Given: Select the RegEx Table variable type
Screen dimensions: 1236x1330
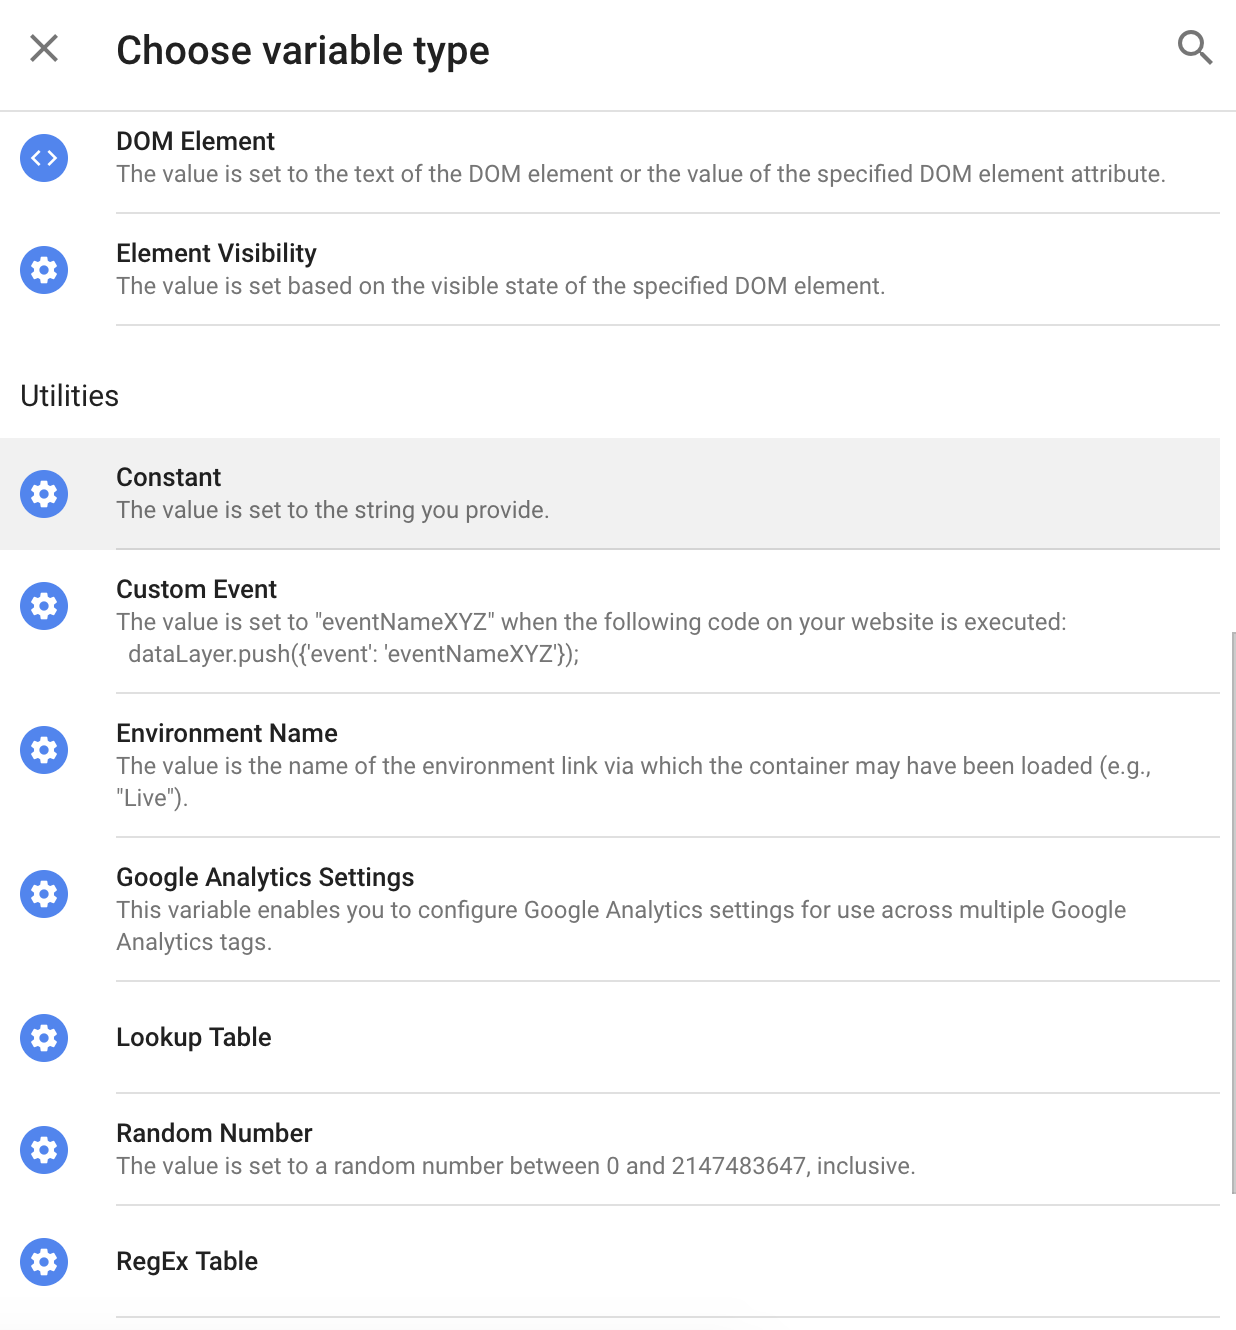Looking at the screenshot, I should tap(187, 1262).
